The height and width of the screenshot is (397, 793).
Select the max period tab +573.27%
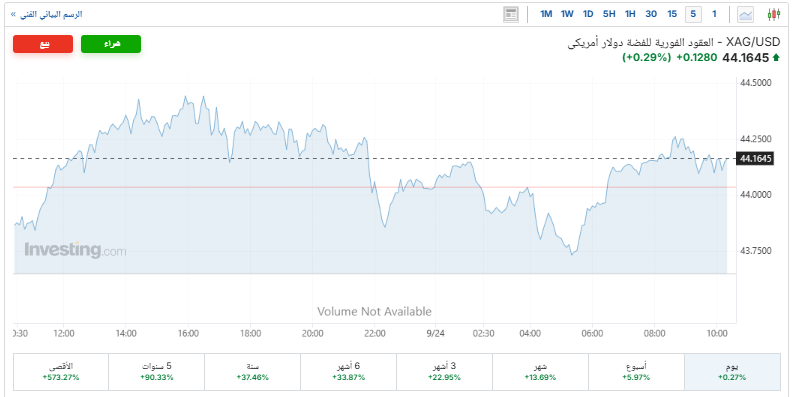pyautogui.click(x=61, y=372)
